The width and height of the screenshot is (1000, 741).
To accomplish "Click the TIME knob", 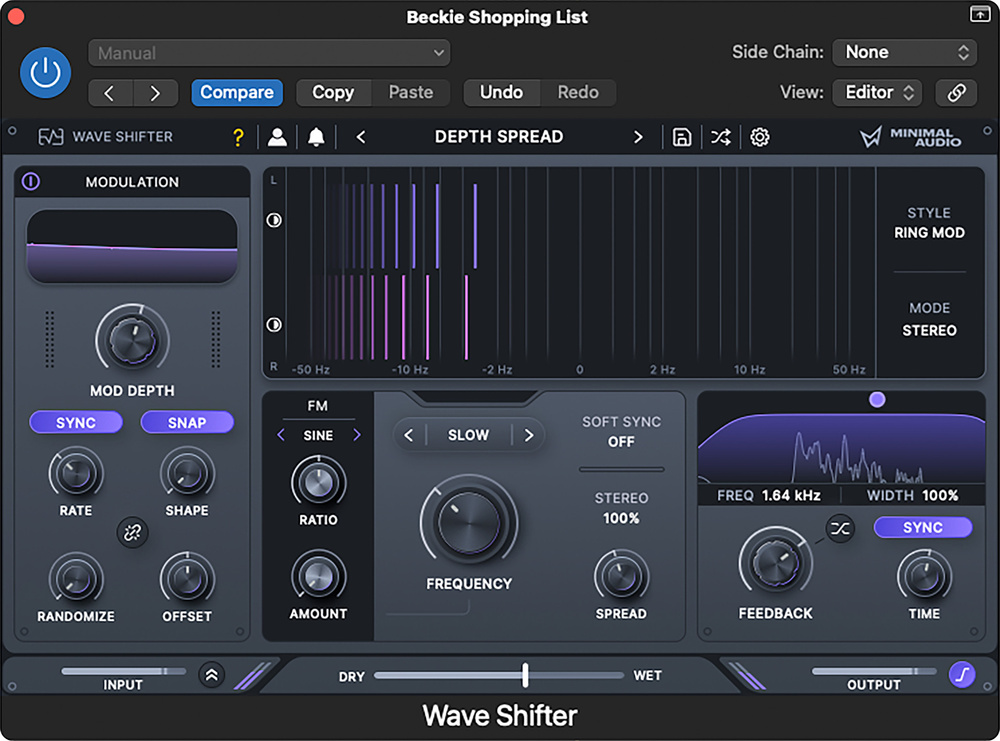I will (x=924, y=576).
